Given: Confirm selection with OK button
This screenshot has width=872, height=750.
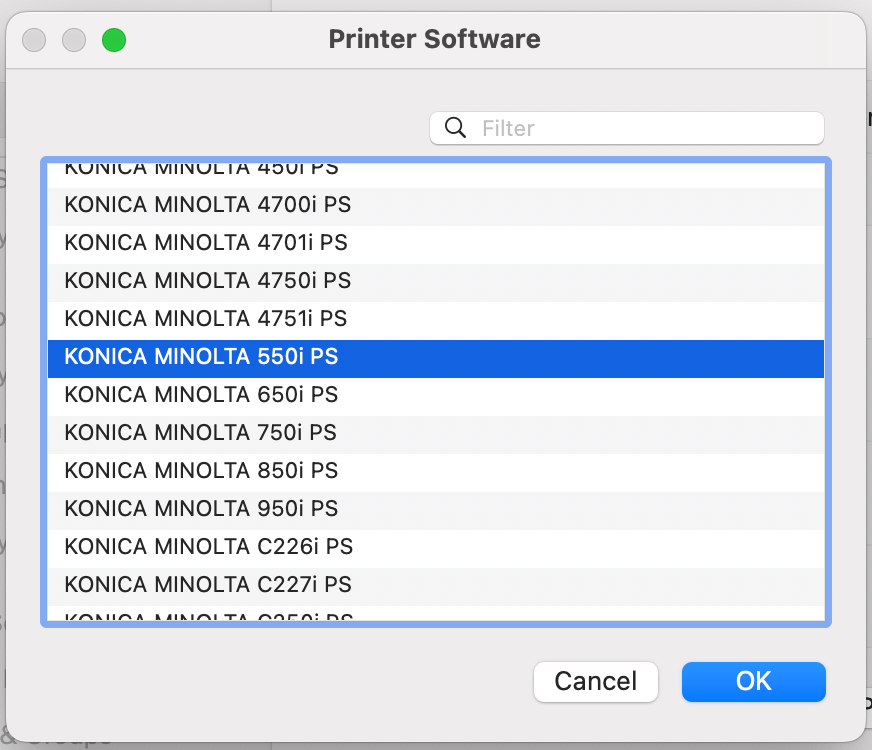Looking at the screenshot, I should click(754, 682).
